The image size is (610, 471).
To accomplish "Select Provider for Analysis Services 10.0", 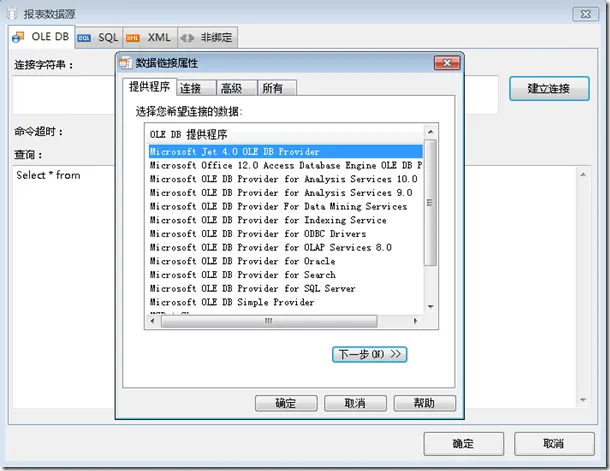I will (286, 179).
